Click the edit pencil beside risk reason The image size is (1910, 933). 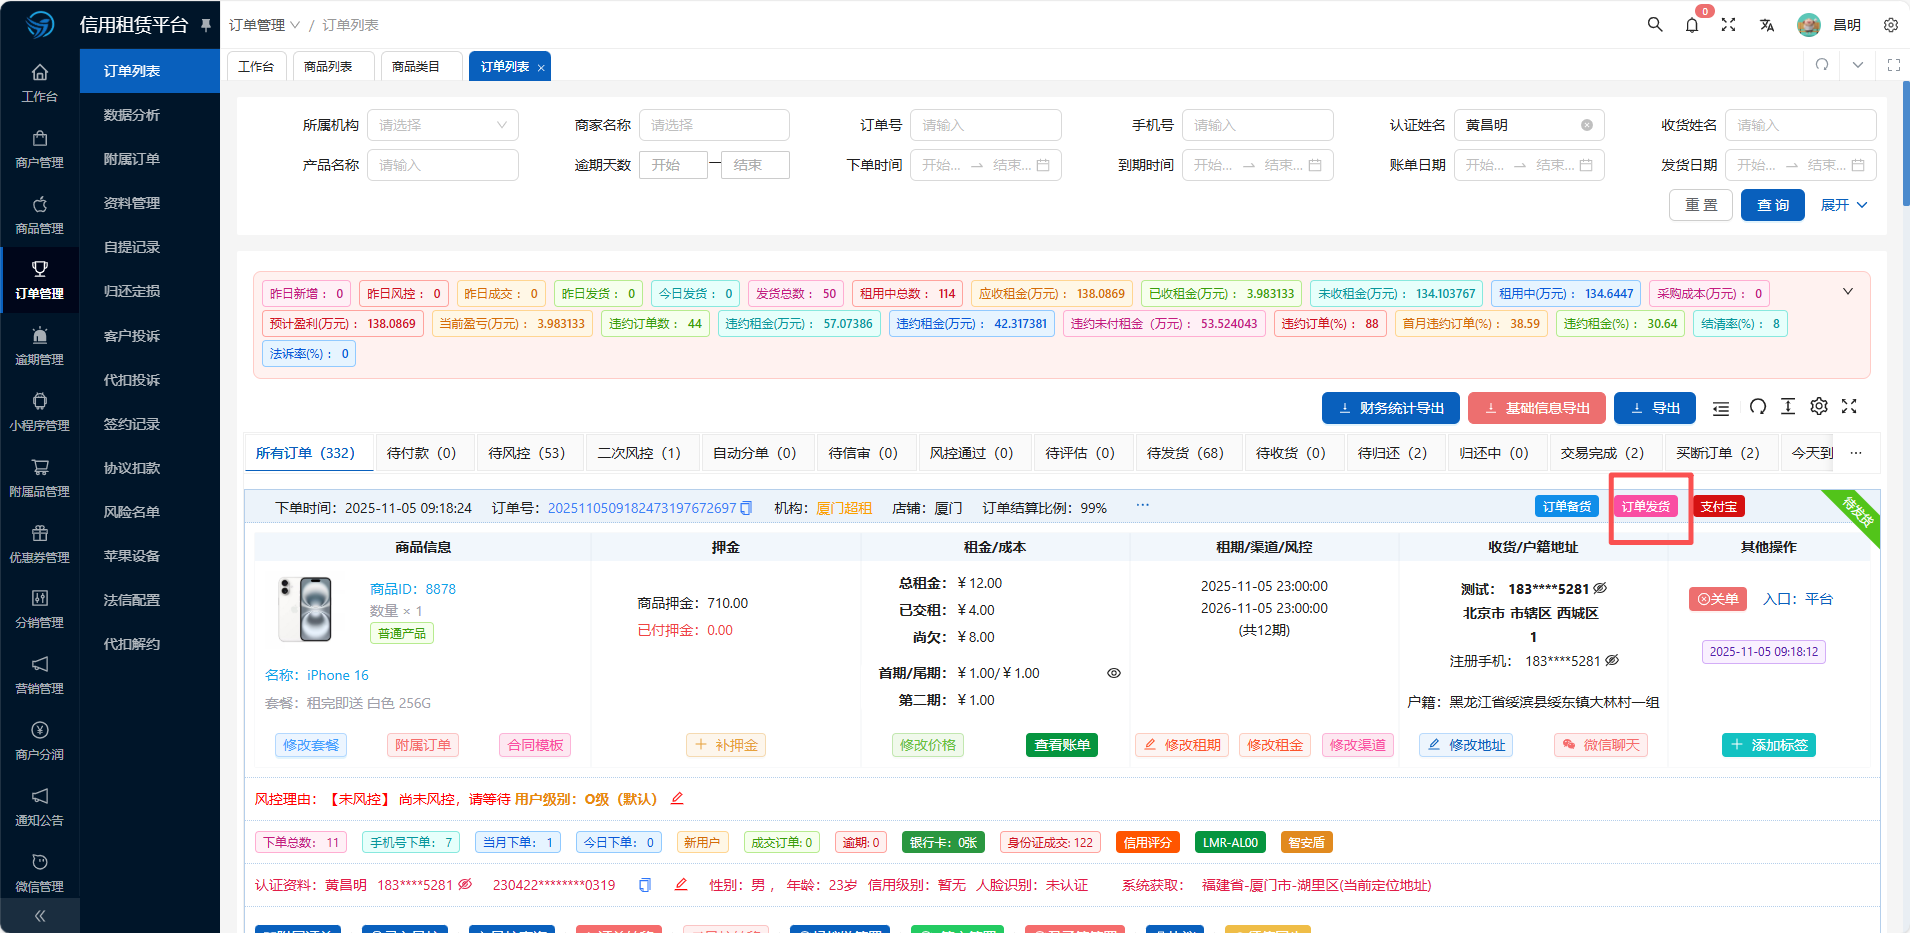[677, 798]
